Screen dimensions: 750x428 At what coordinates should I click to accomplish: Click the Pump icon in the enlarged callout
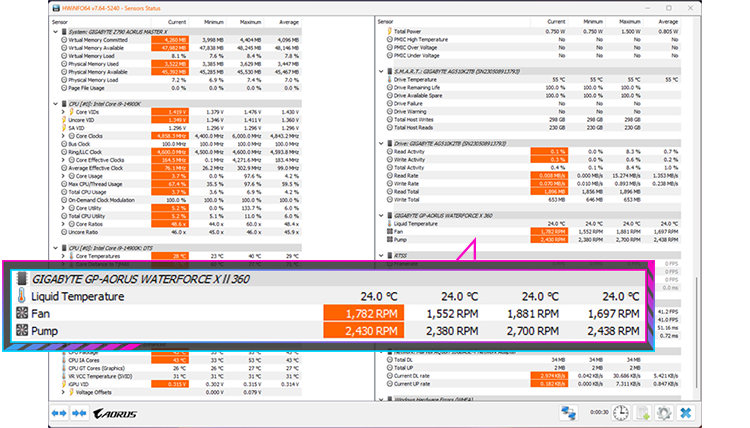coord(22,331)
